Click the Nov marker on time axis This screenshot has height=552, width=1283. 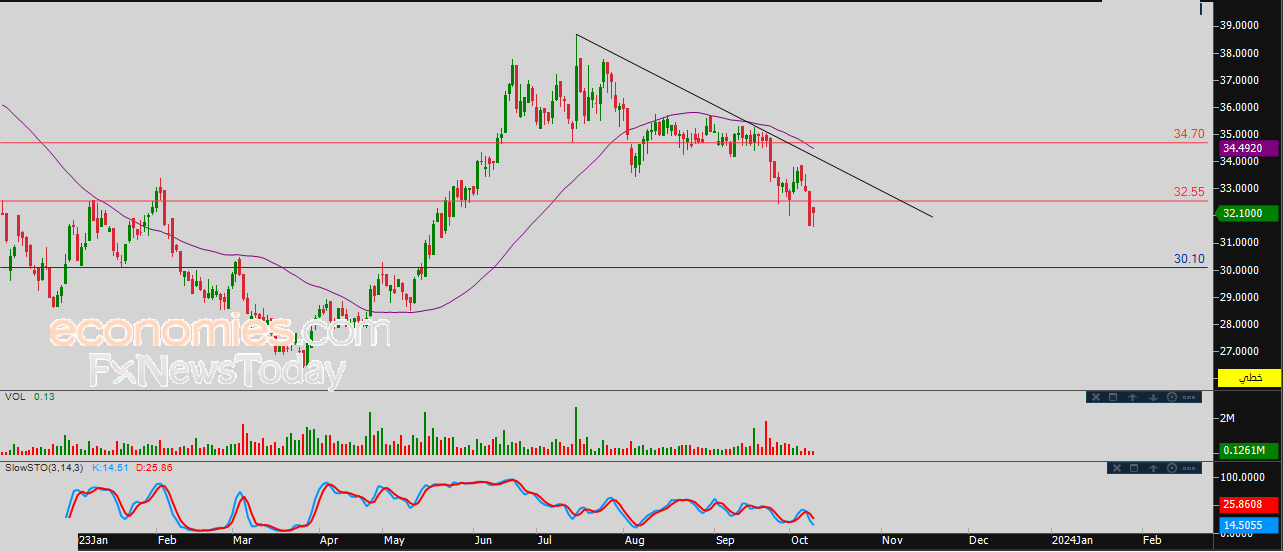pos(892,540)
